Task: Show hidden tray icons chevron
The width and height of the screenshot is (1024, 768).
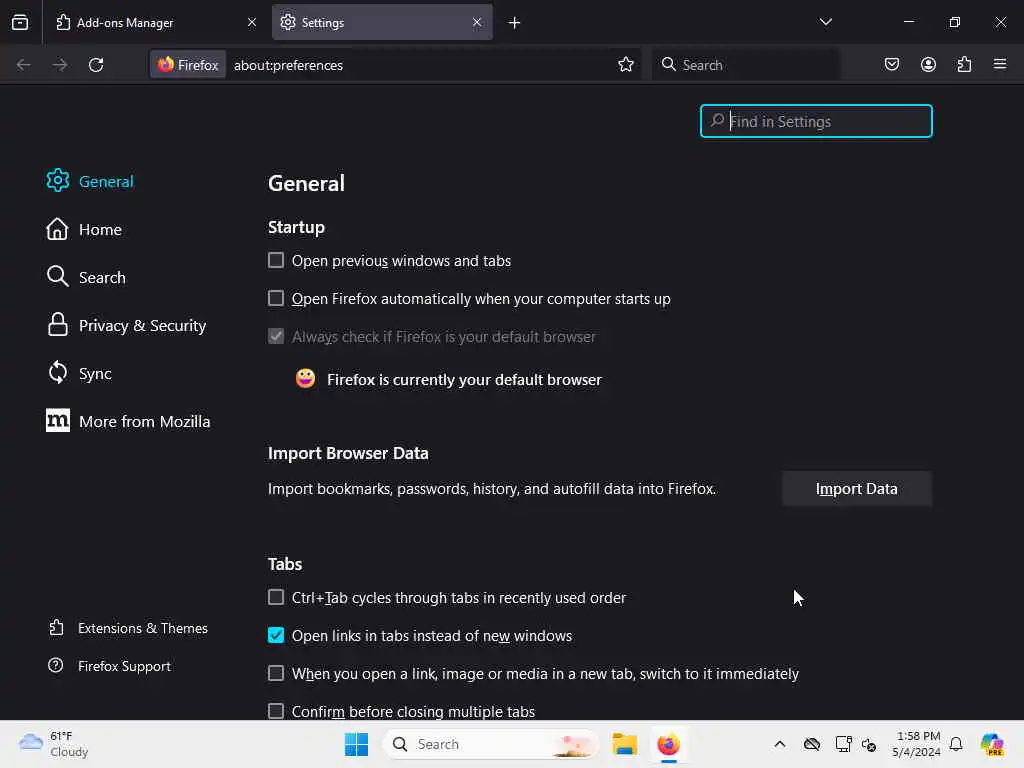Action: [x=780, y=744]
